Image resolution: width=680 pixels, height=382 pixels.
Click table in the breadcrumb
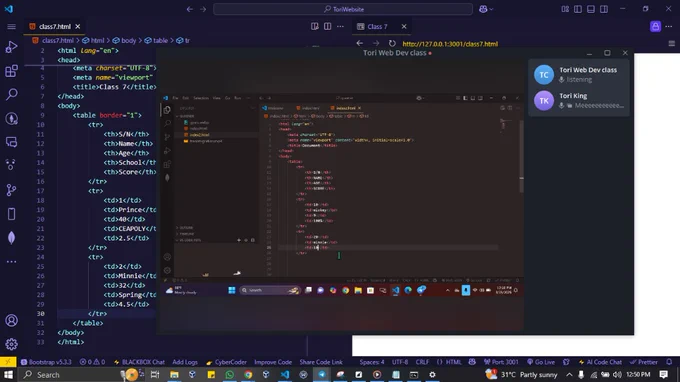pos(160,40)
